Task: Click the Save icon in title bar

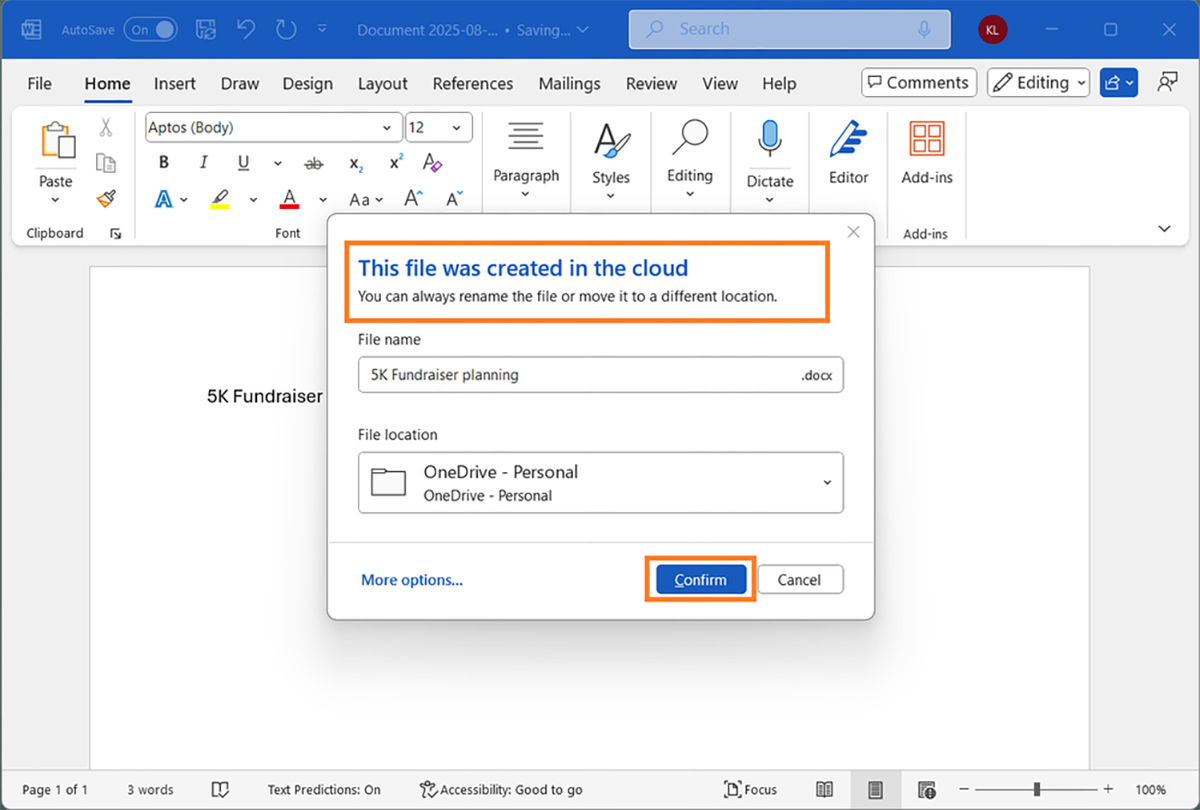Action: (x=206, y=30)
